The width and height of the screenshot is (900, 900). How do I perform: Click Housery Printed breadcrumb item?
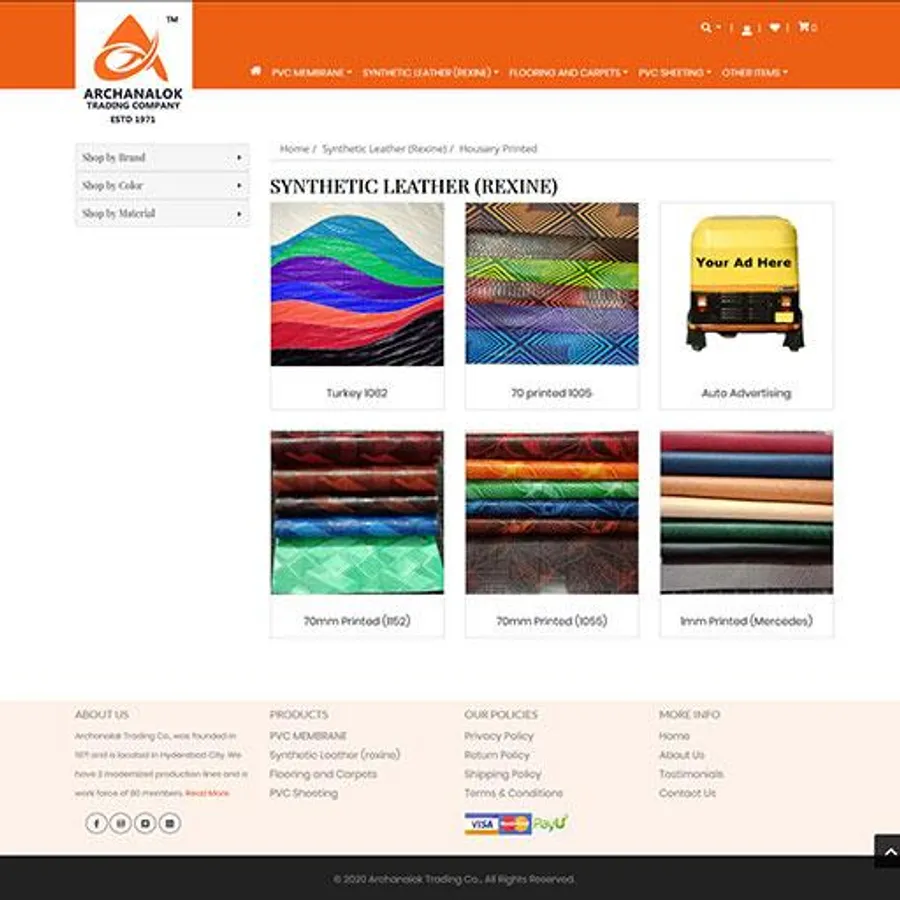click(x=498, y=149)
